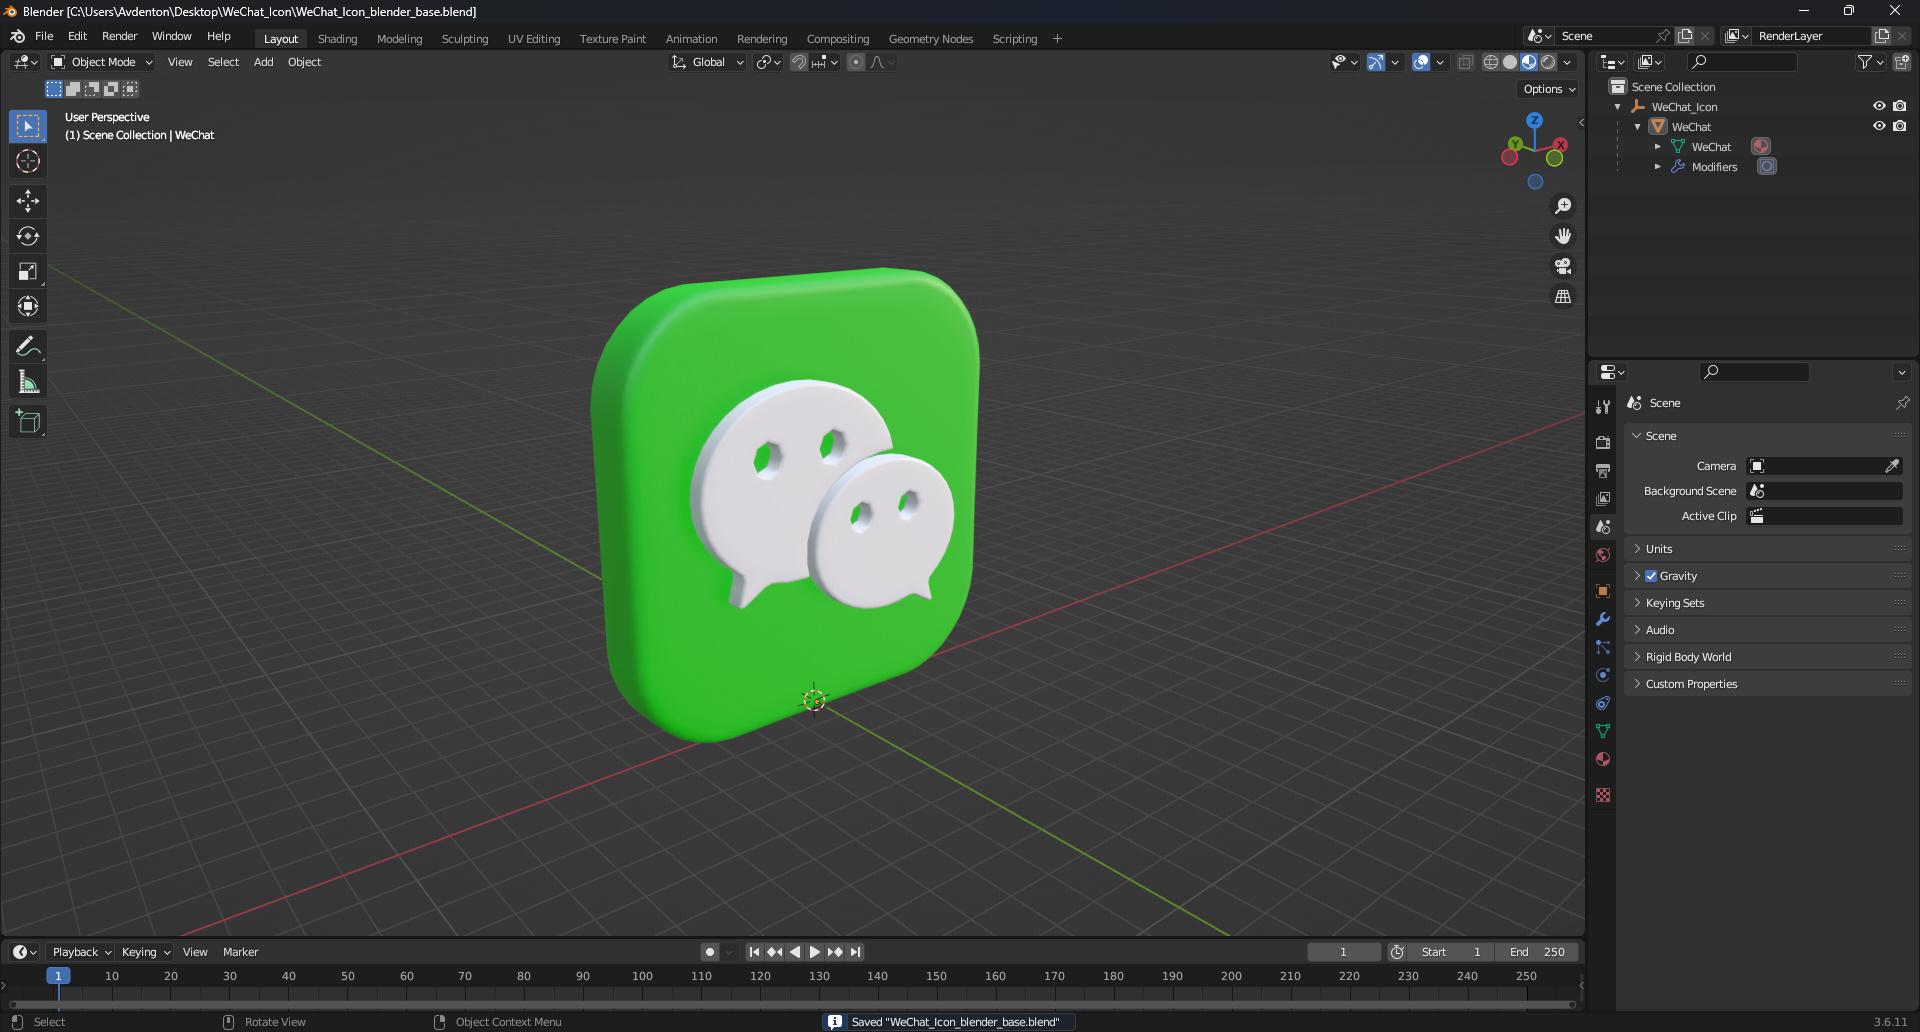Activate the Select Box tool
The image size is (1920, 1032).
28,126
